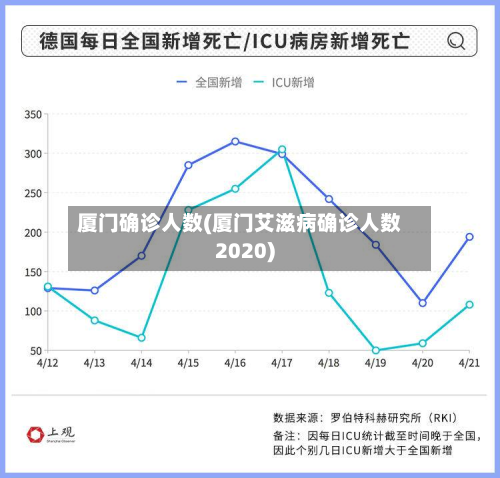500x478 pixels.
Task: Click the data source line 罗伯特科赫研究所 (RKI)
Action: point(365,418)
